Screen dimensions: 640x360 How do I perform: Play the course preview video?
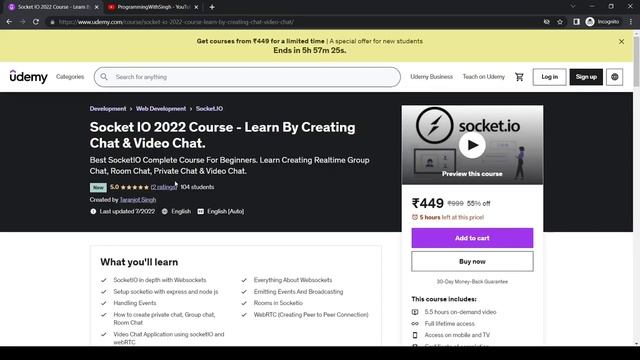coord(472,145)
